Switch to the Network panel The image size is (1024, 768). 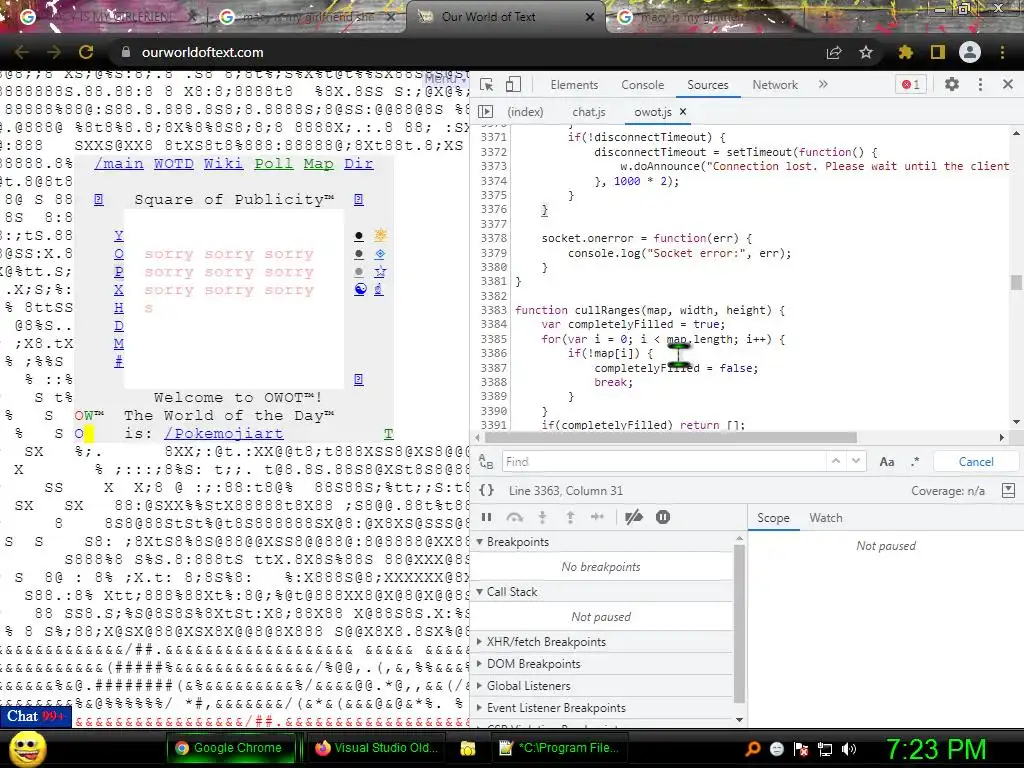[x=775, y=85]
